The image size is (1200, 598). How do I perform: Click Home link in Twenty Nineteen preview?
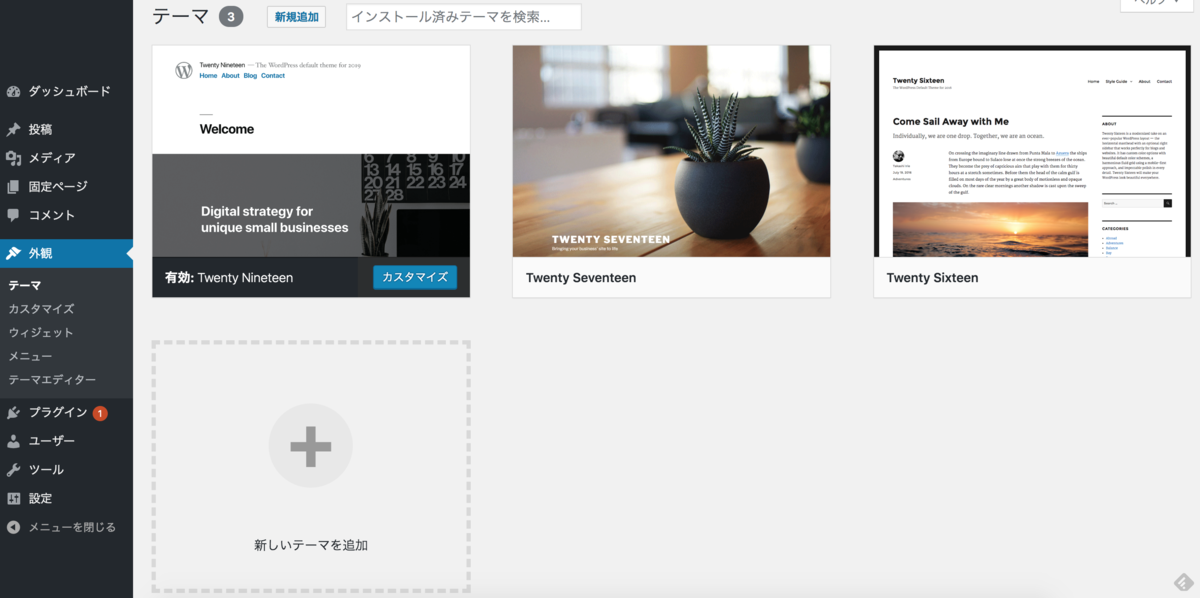(x=208, y=76)
